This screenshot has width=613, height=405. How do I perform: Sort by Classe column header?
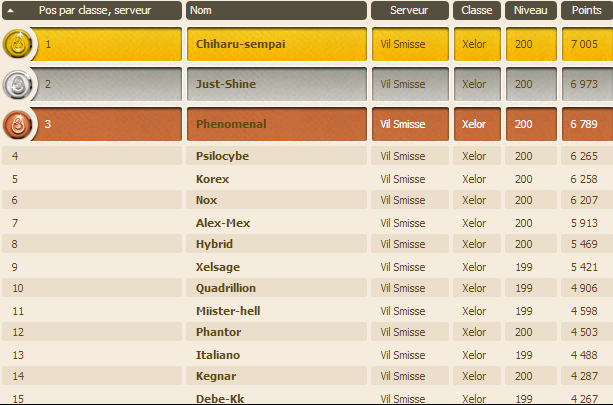coord(477,10)
